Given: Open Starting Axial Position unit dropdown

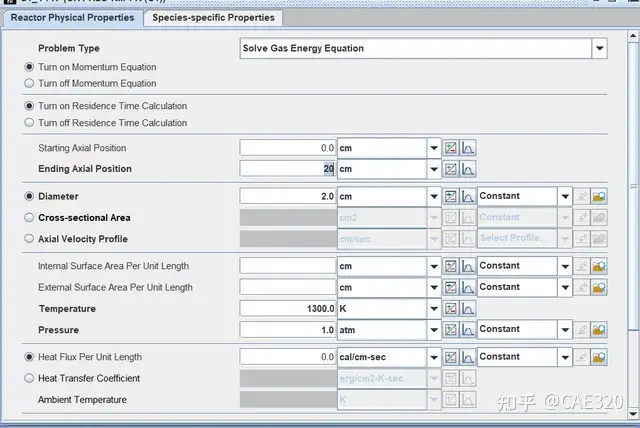Looking at the screenshot, I should click(434, 148).
